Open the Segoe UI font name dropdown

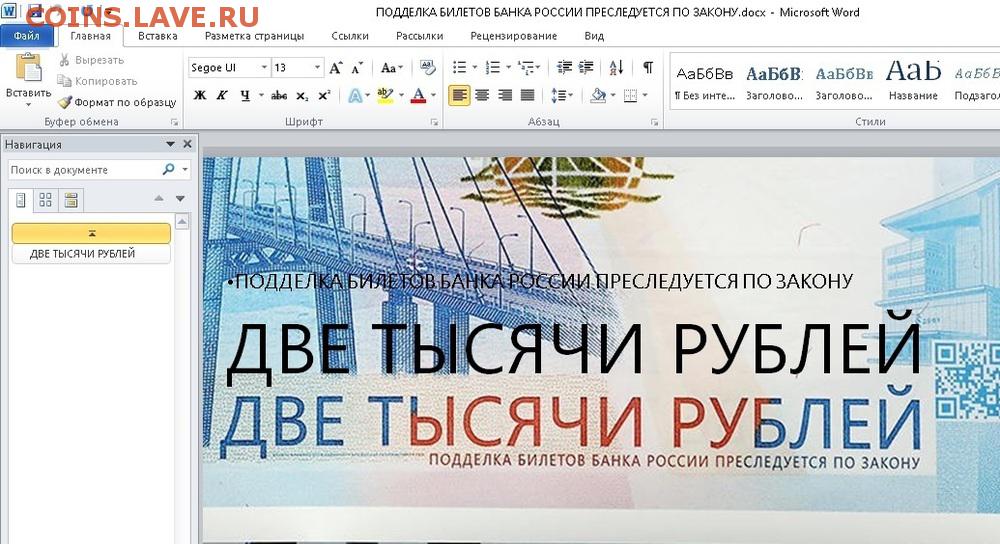click(x=264, y=68)
